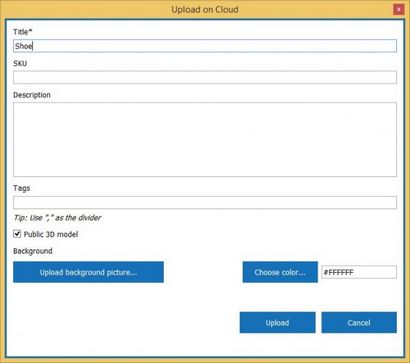The image size is (410, 363).
Task: Click the Title* field label
Action: point(23,32)
